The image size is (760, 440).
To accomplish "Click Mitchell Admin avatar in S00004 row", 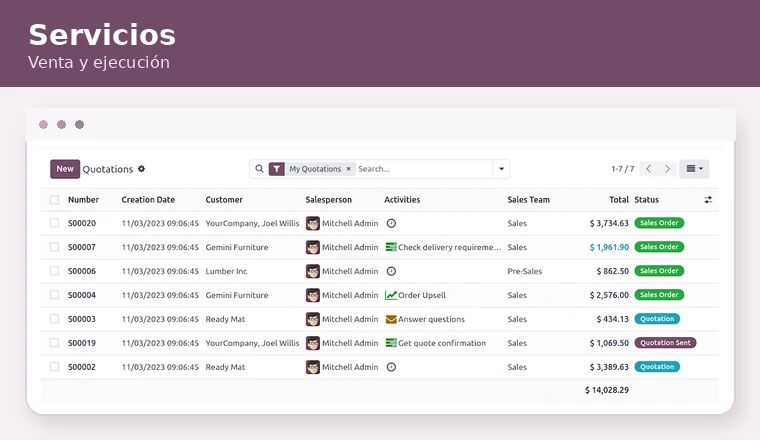I will click(x=313, y=295).
